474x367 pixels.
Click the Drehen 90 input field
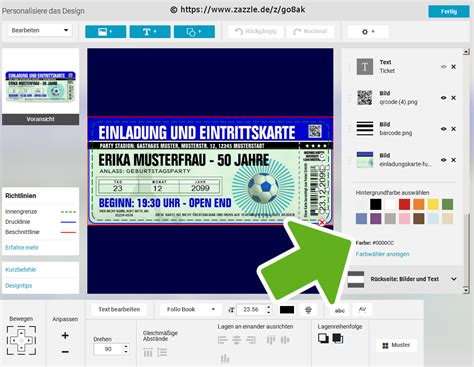pyautogui.click(x=109, y=349)
